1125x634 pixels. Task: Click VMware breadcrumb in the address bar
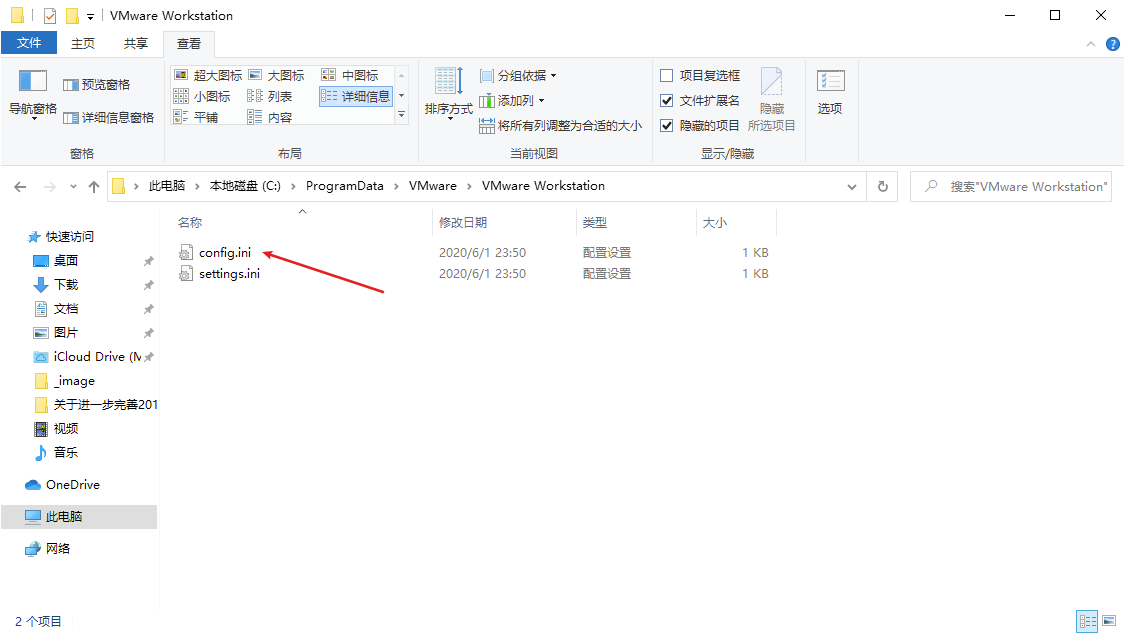pyautogui.click(x=433, y=186)
